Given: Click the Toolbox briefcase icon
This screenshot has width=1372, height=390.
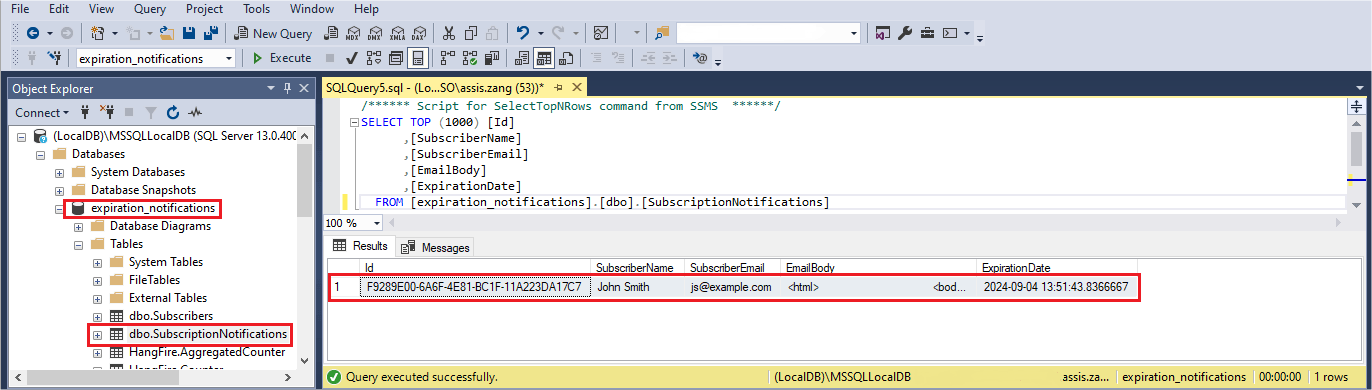Looking at the screenshot, I should click(927, 33).
